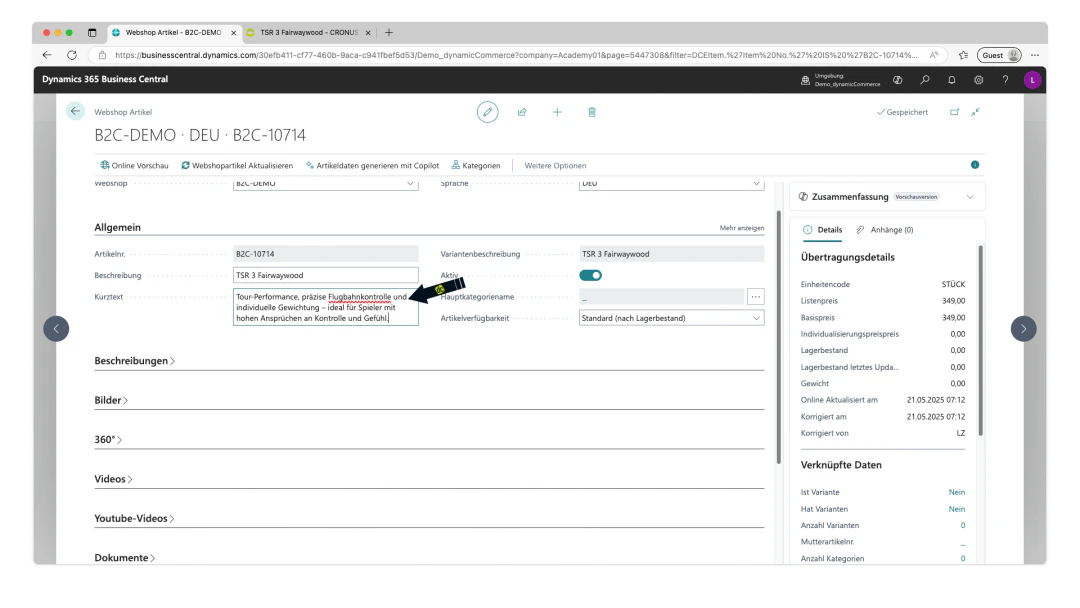This screenshot has height=608, width=1080.
Task: Click Artikeldaten generieren mit Copilot
Action: (x=372, y=165)
